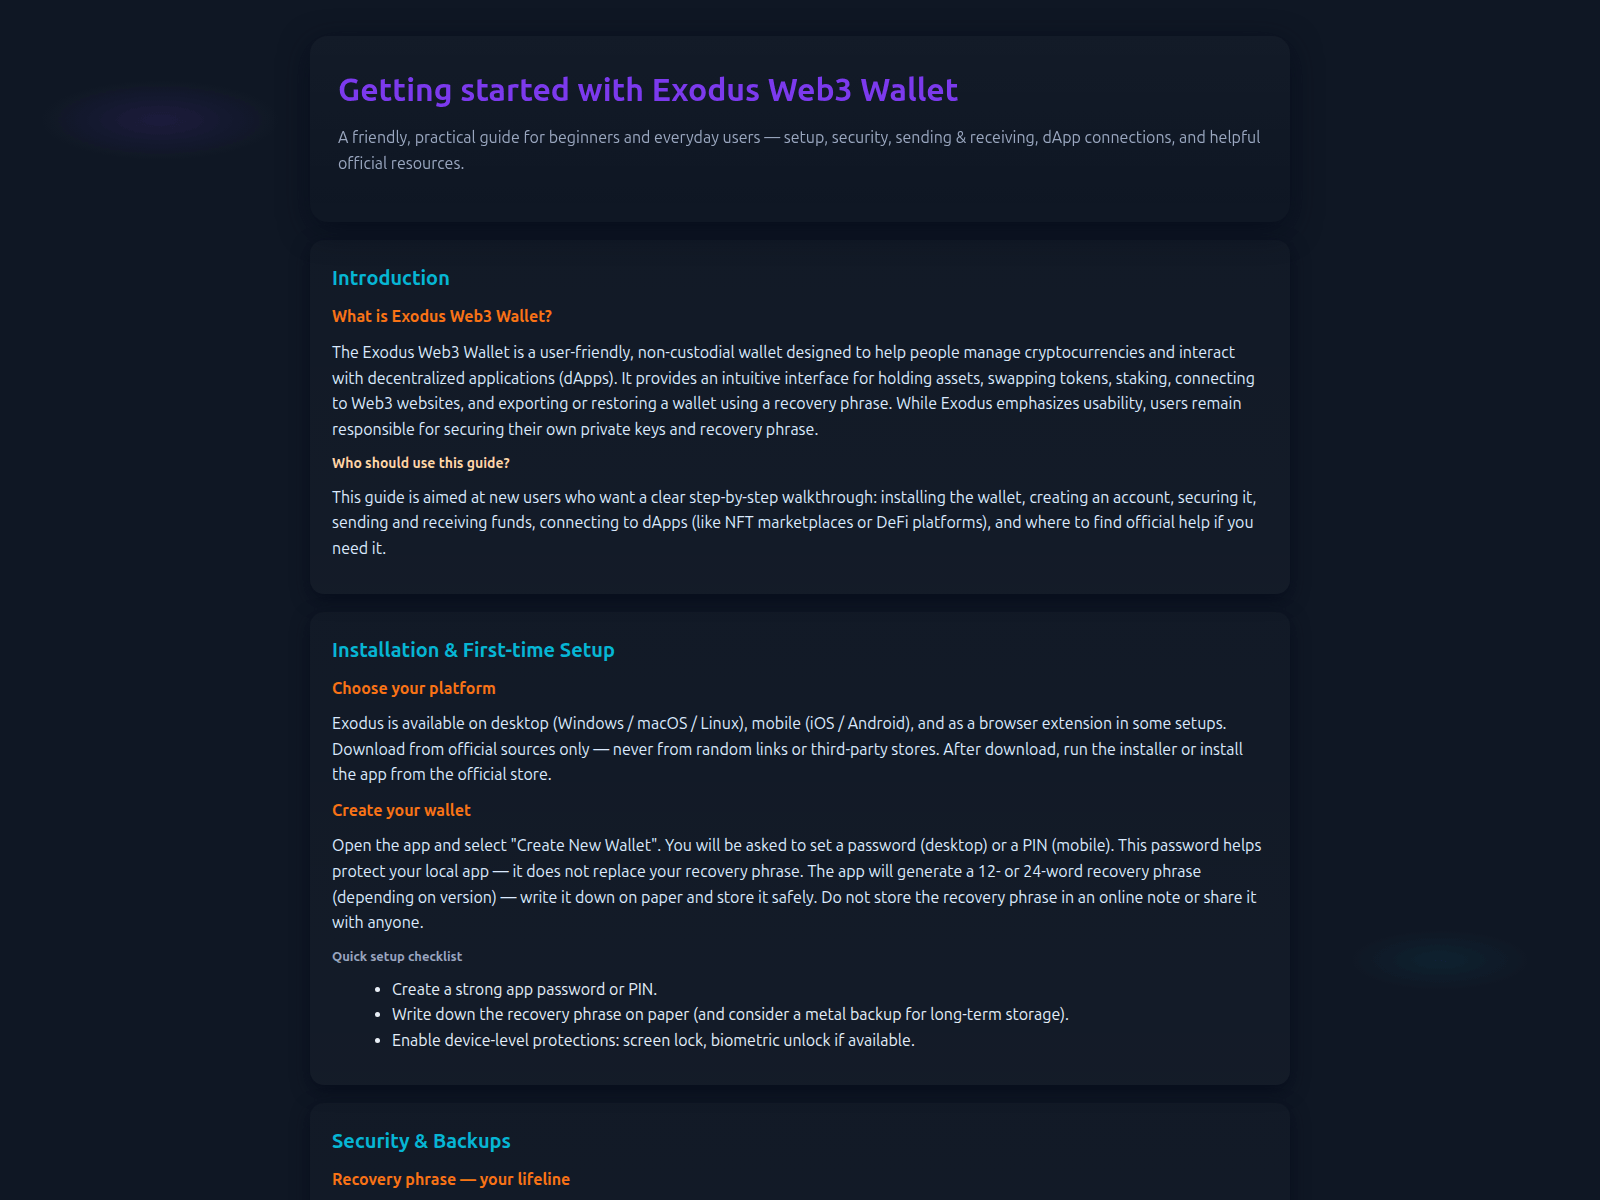This screenshot has width=1600, height=1200.
Task: Click the 'Enable device-level protections' list item
Action: click(x=653, y=1040)
